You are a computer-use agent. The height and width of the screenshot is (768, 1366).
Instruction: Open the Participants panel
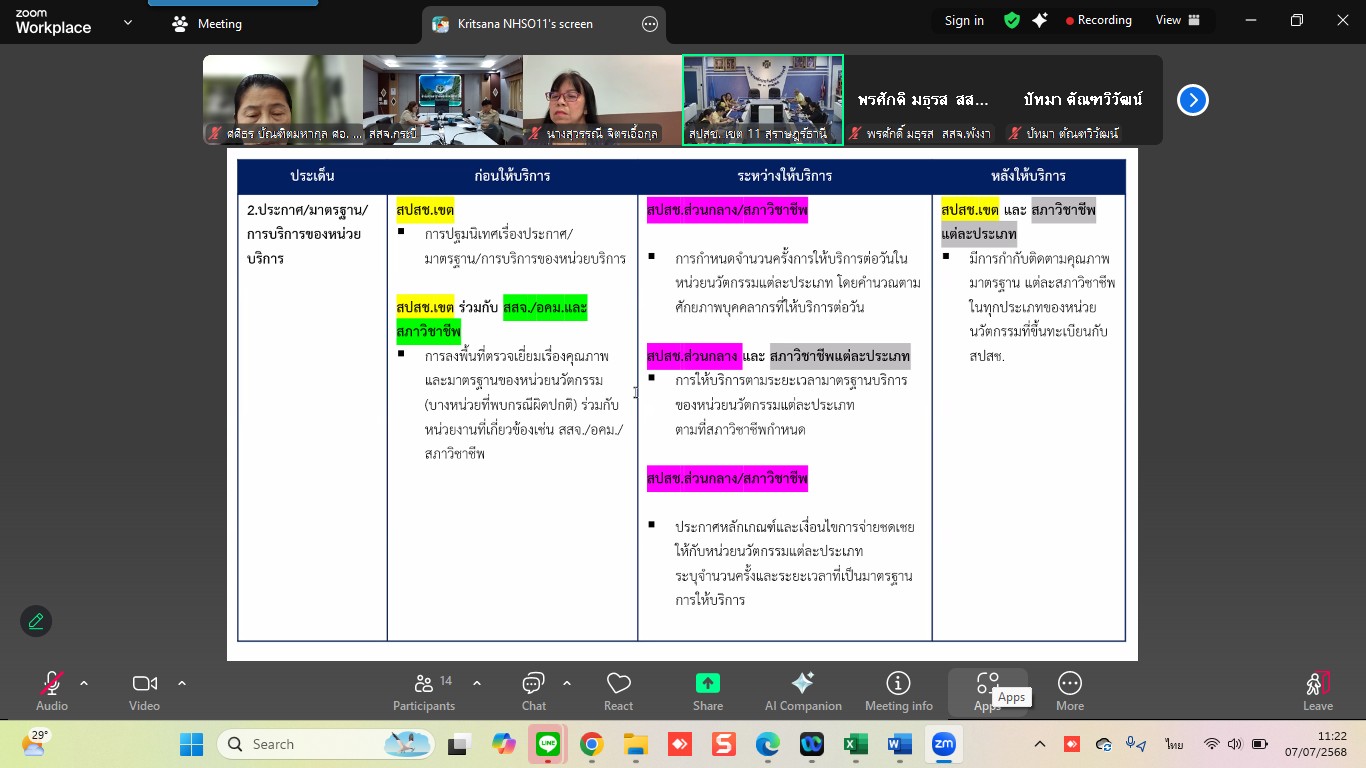(424, 691)
